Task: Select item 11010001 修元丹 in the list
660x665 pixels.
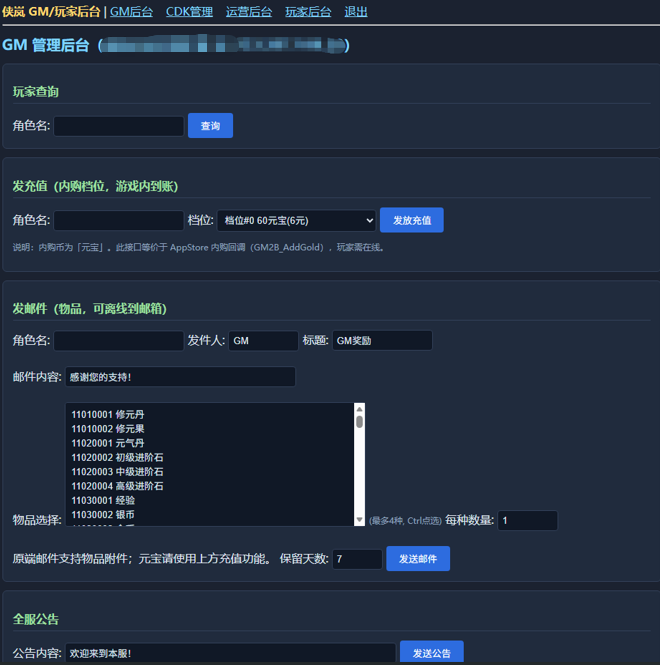Action: coord(210,414)
